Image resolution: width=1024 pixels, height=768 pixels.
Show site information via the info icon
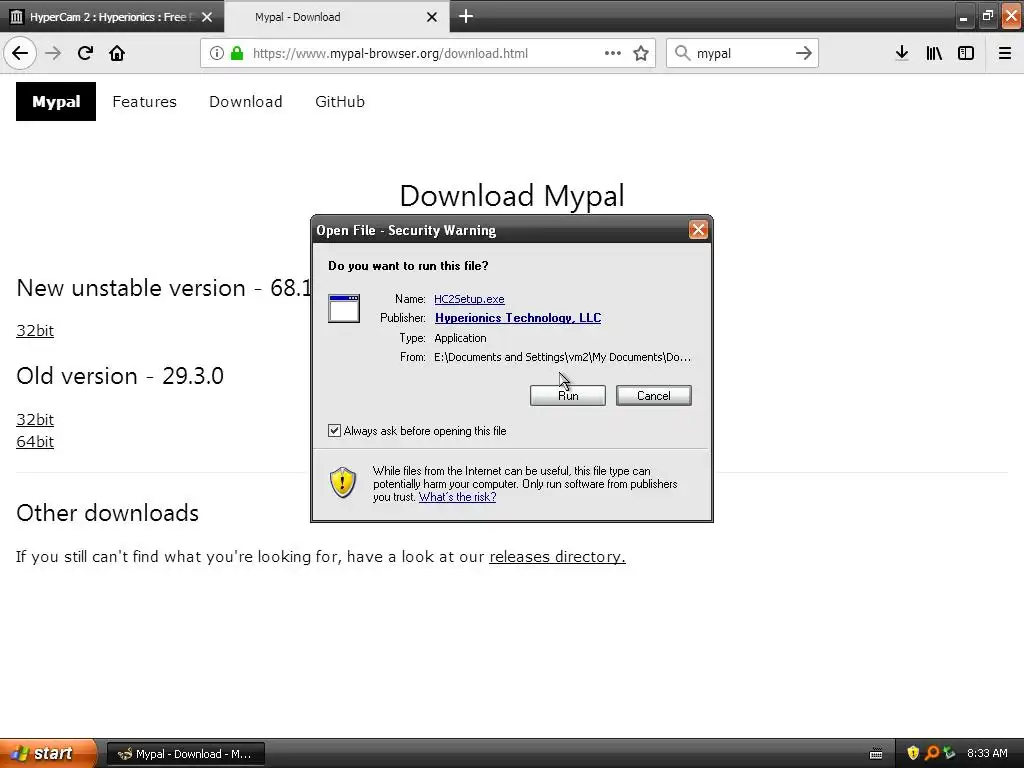pyautogui.click(x=216, y=54)
